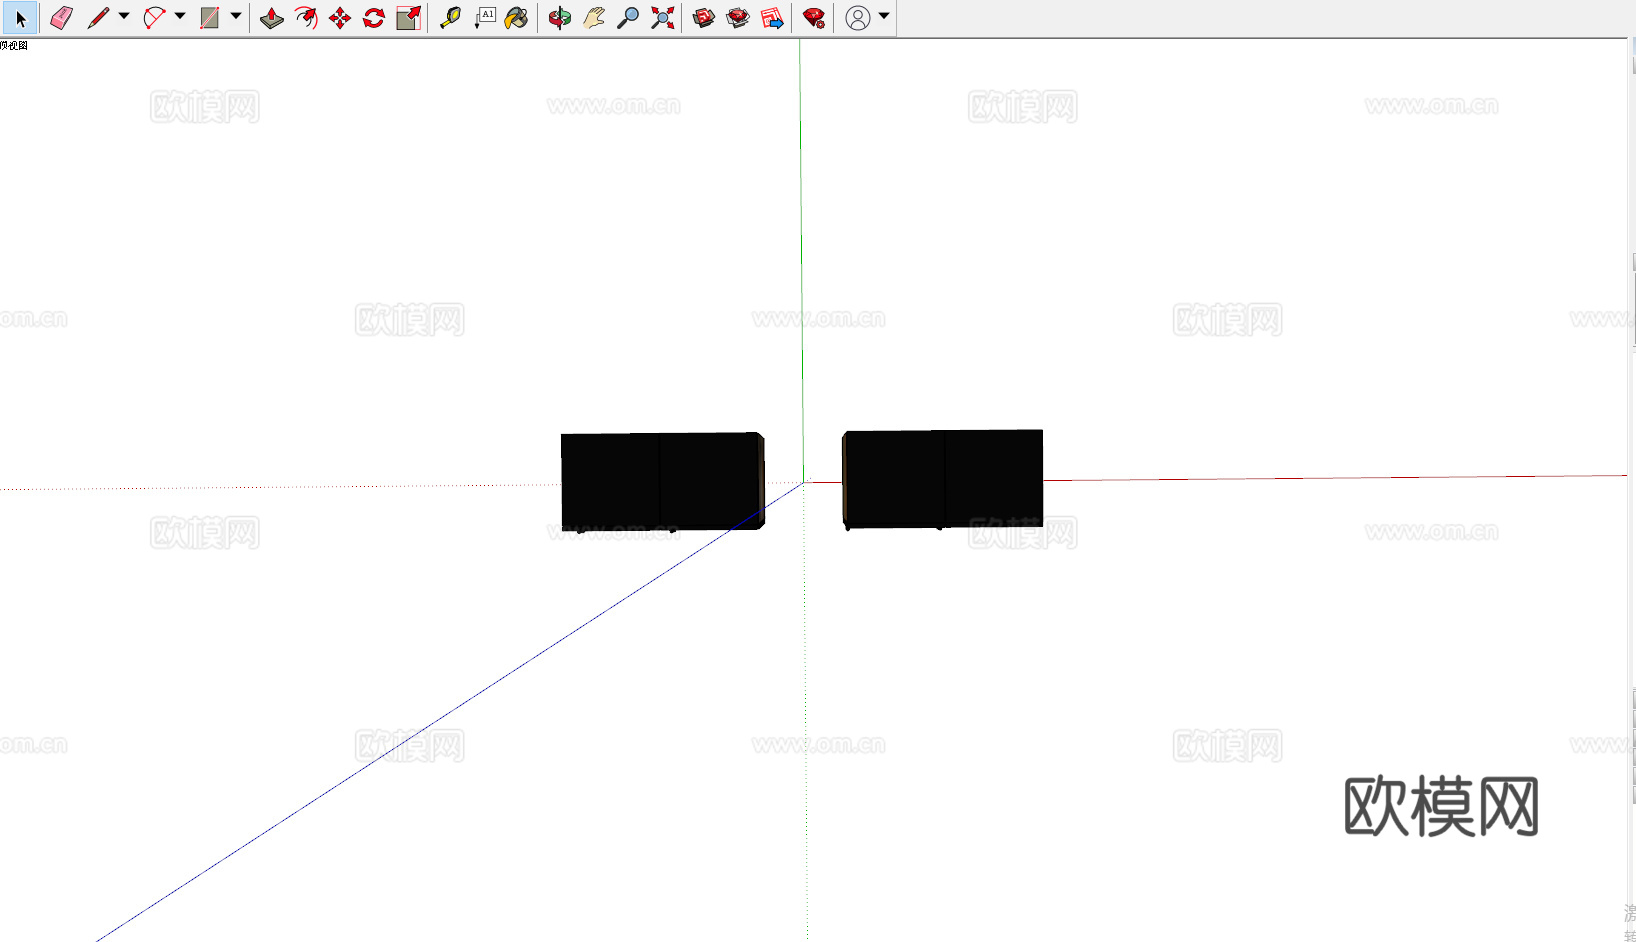The image size is (1636, 942).
Task: Expand the Arc tool options arrow
Action: [x=180, y=16]
